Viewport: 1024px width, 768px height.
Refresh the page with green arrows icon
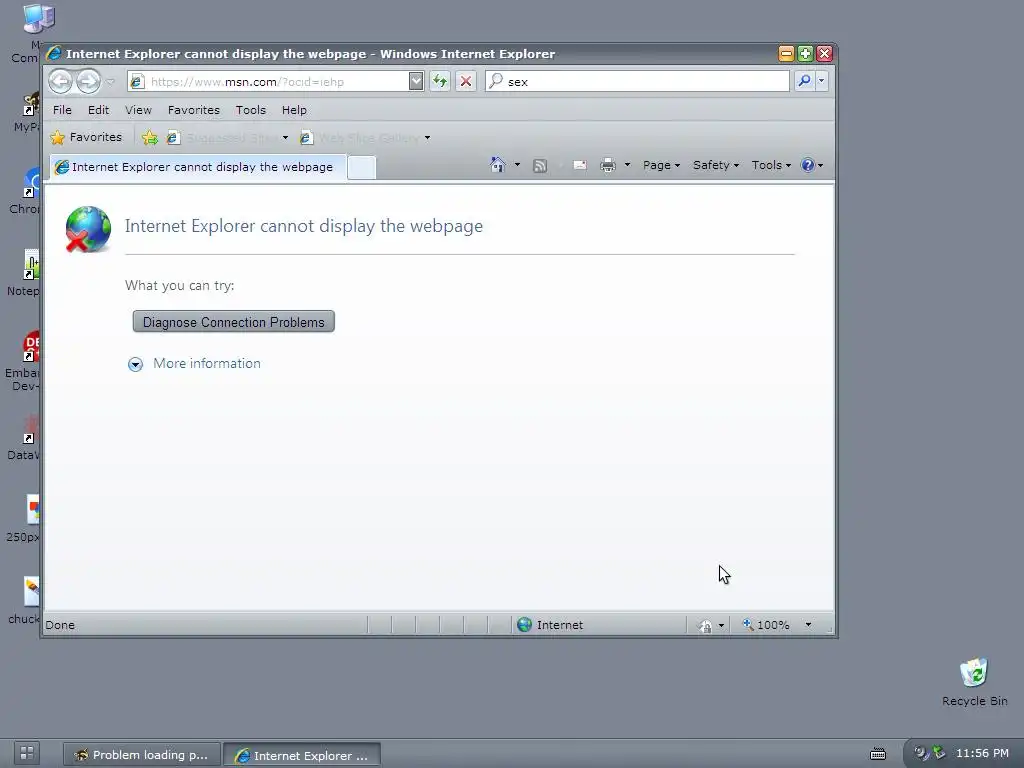coord(440,81)
